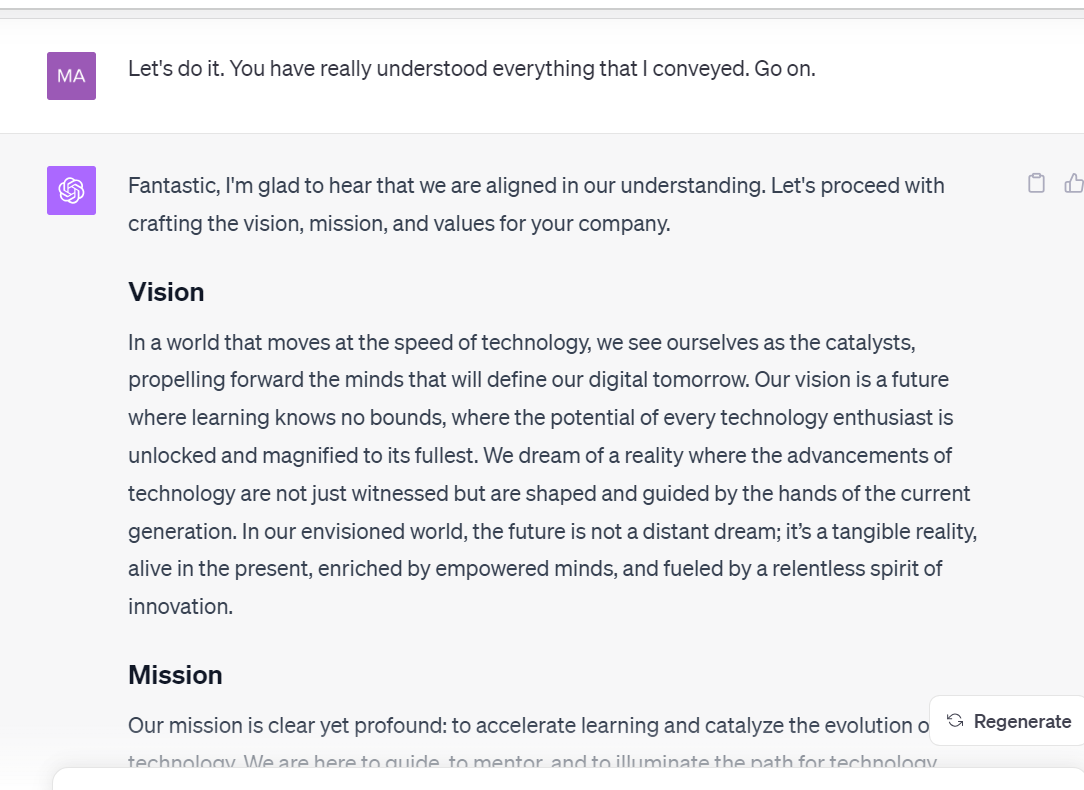Click the Mission heading

(x=175, y=675)
